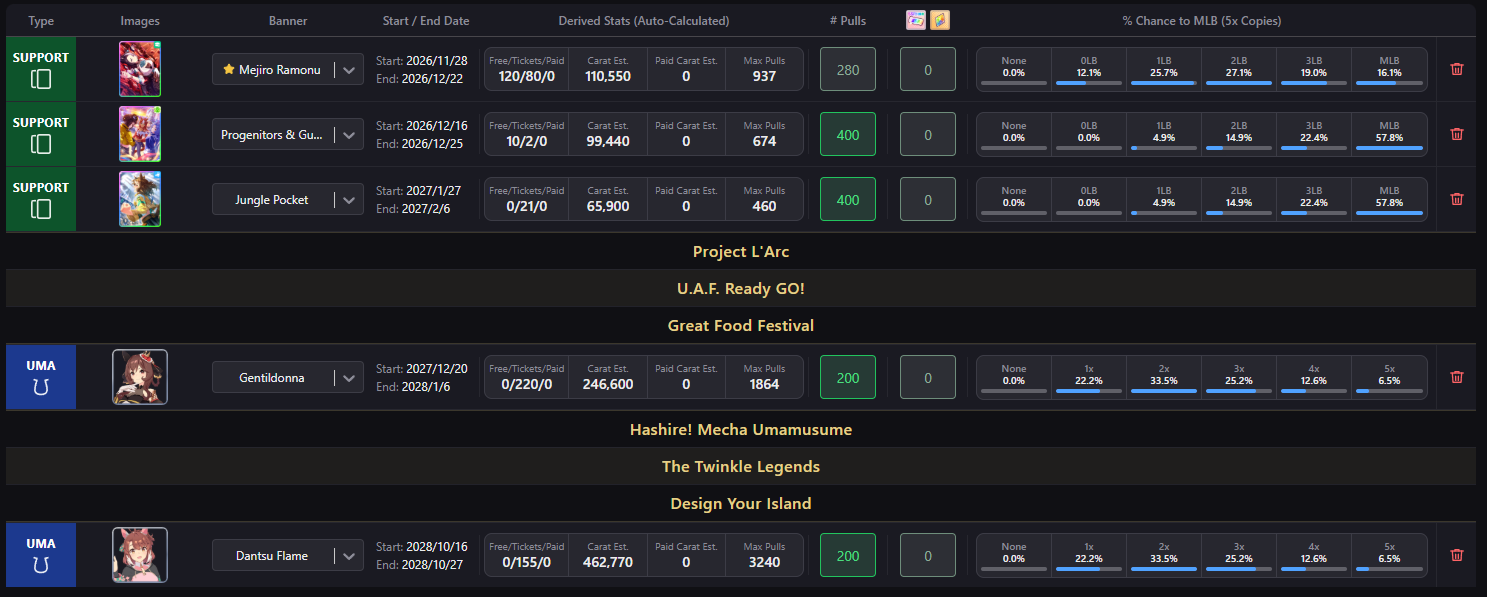Select the Project L'Arc scenario divider
Screen dimensions: 1487x597
[741, 252]
